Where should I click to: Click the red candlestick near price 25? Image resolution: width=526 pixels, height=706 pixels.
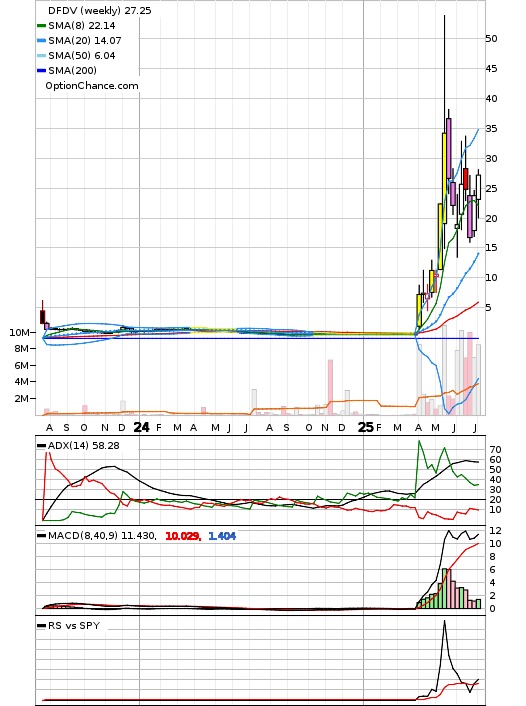(x=466, y=179)
